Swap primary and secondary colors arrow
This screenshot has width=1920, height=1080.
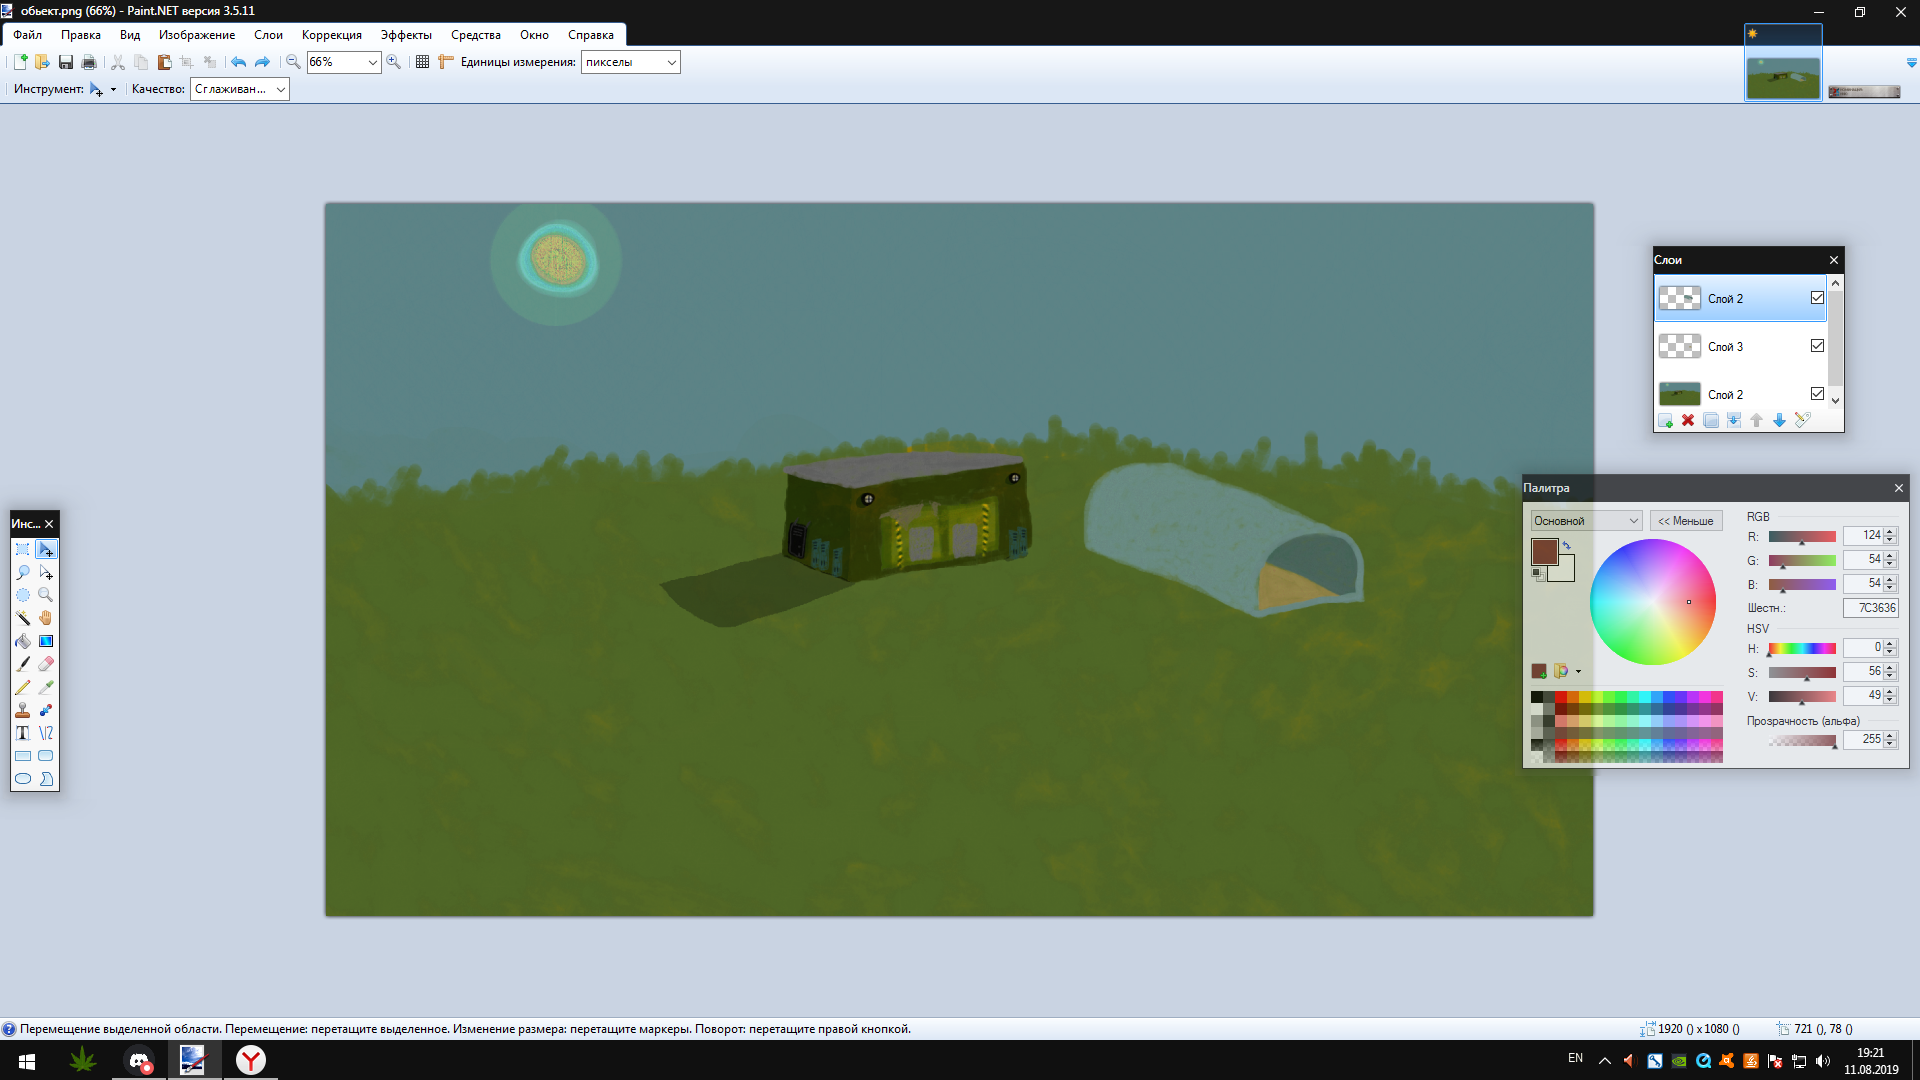[x=1567, y=546]
